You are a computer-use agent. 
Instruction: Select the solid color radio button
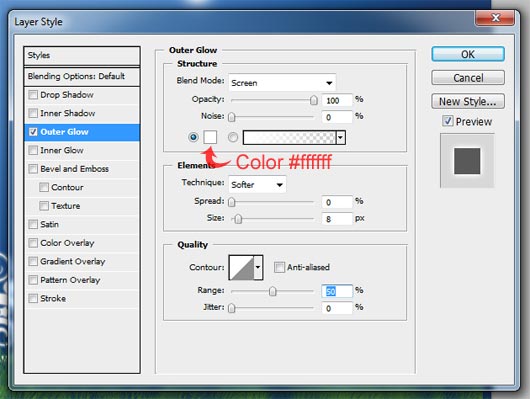(x=193, y=137)
